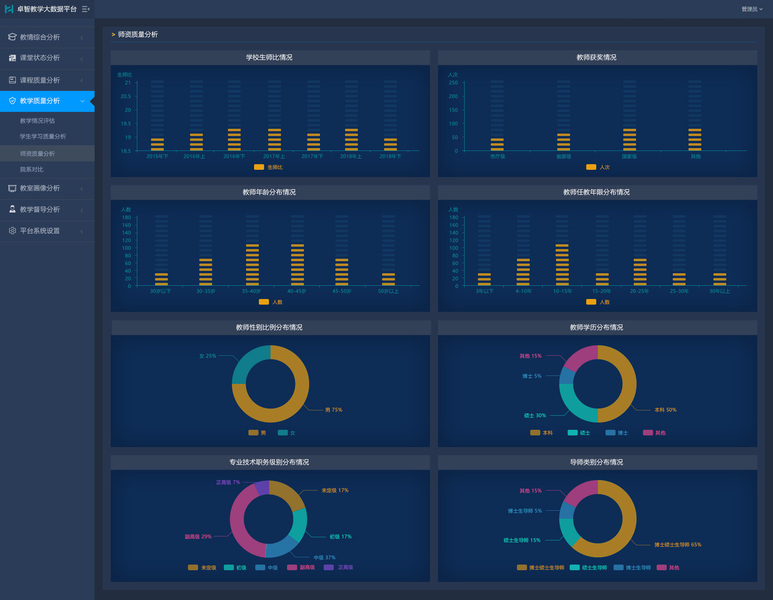Collapse the 教学质量分析 menu with its down chevron

[x=82, y=101]
